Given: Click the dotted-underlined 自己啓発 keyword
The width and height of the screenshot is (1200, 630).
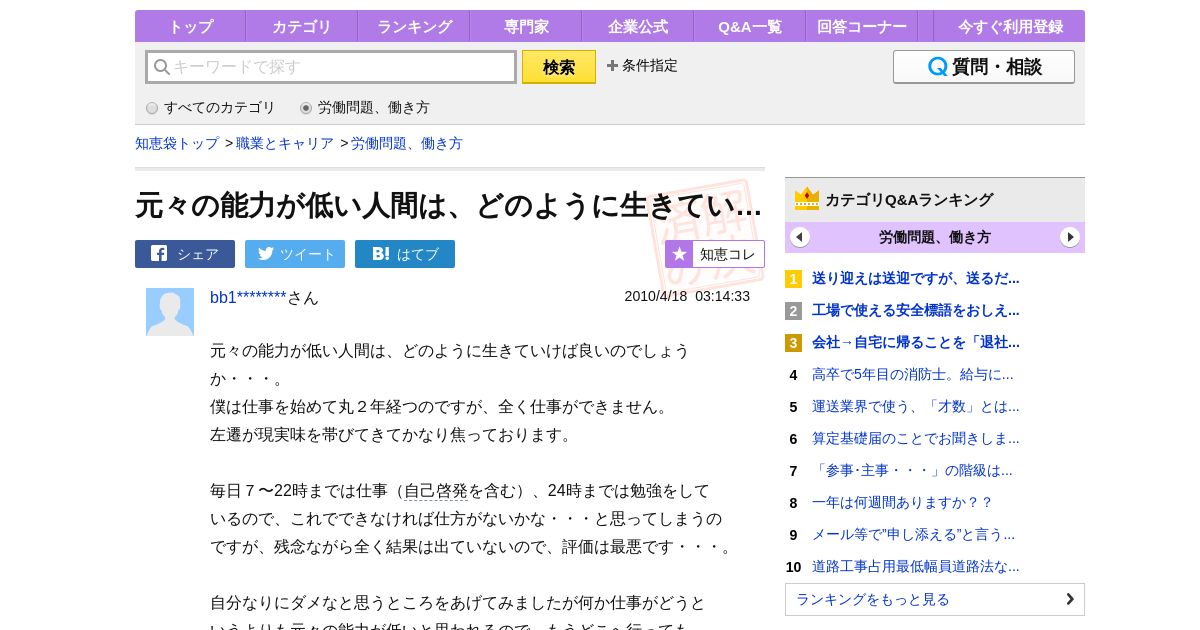Looking at the screenshot, I should pyautogui.click(x=436, y=491).
